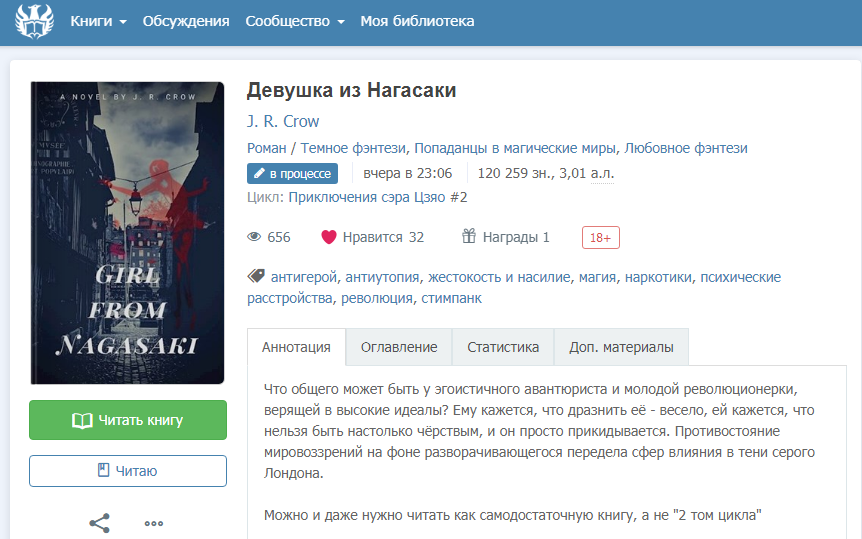Click the eye views icon
The height and width of the screenshot is (539, 862).
pos(254,237)
